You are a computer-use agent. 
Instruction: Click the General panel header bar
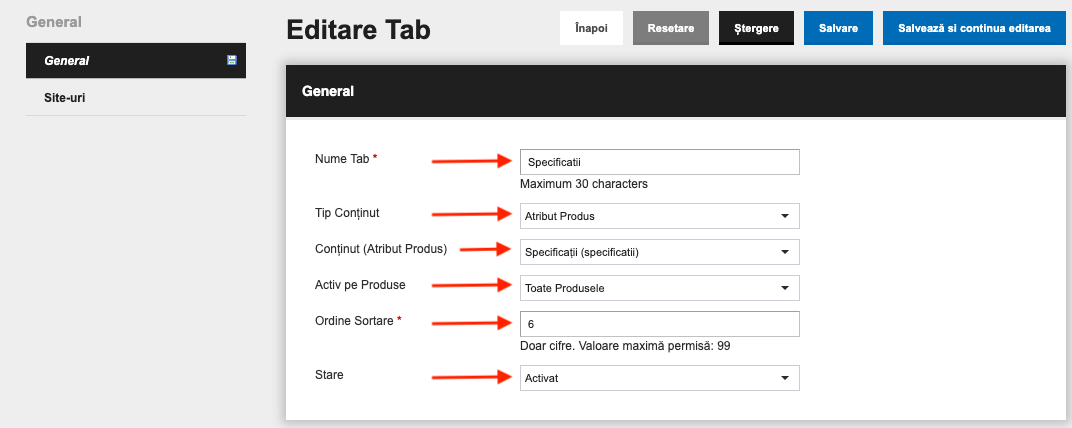[x=675, y=92]
